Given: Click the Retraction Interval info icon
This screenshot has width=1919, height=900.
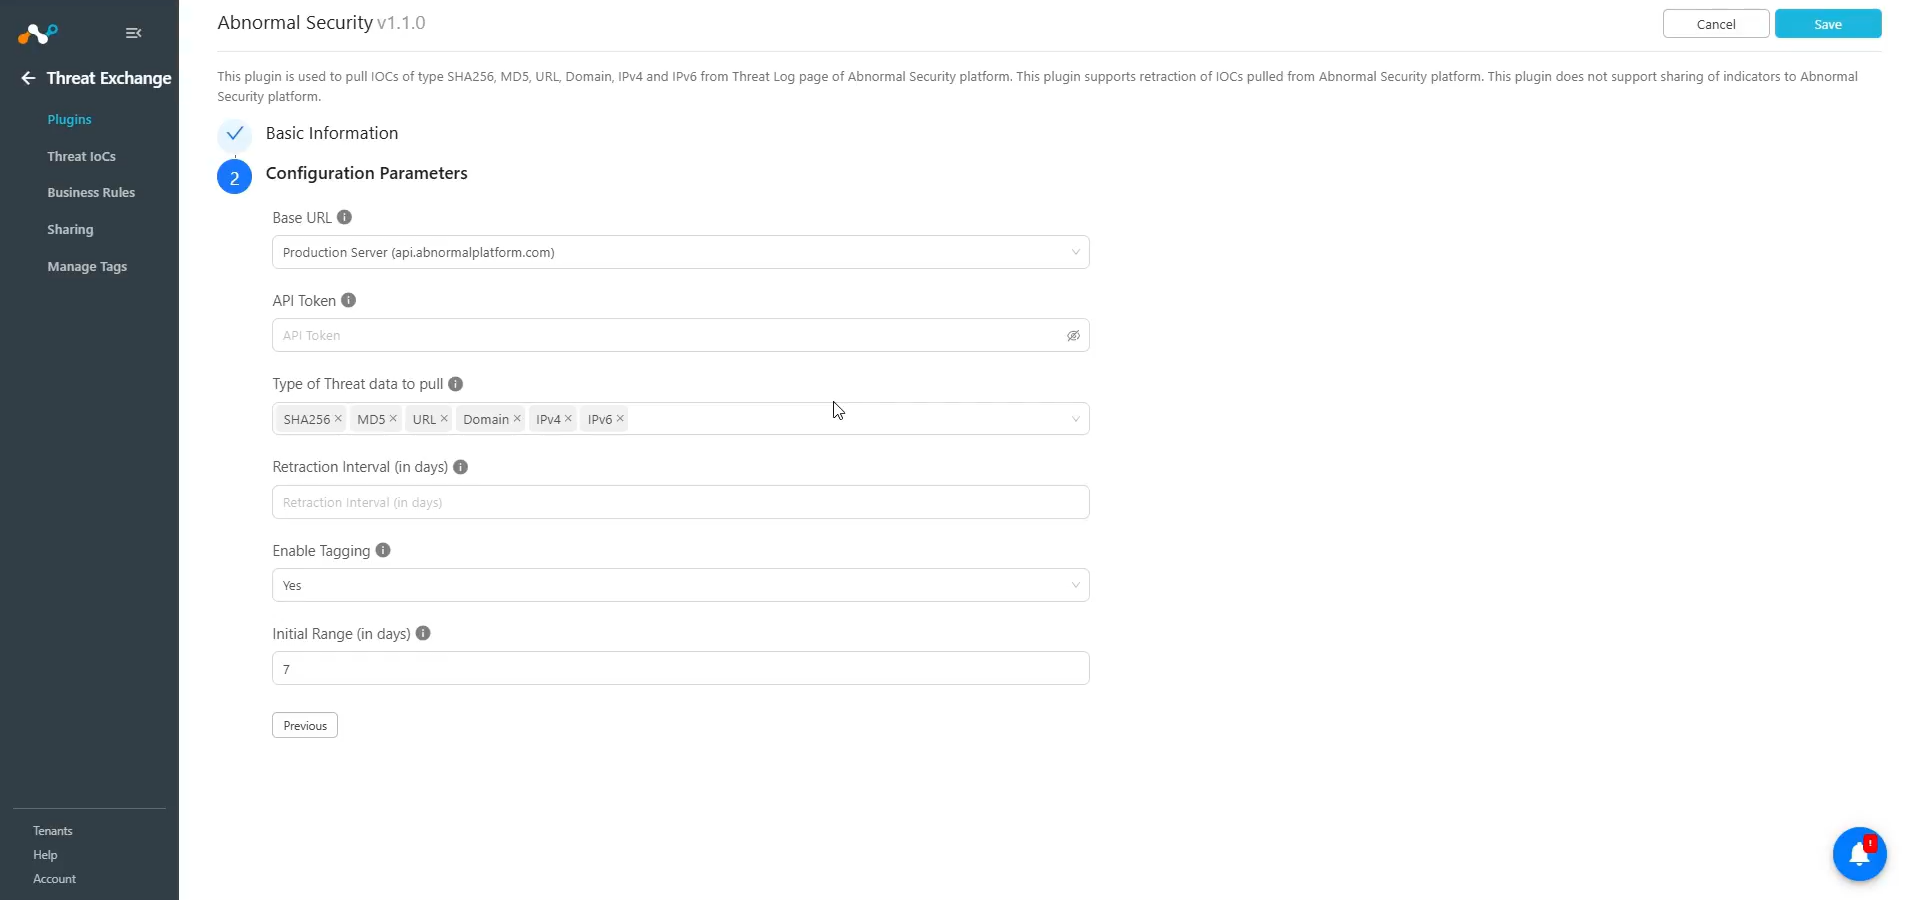Looking at the screenshot, I should click(x=460, y=467).
